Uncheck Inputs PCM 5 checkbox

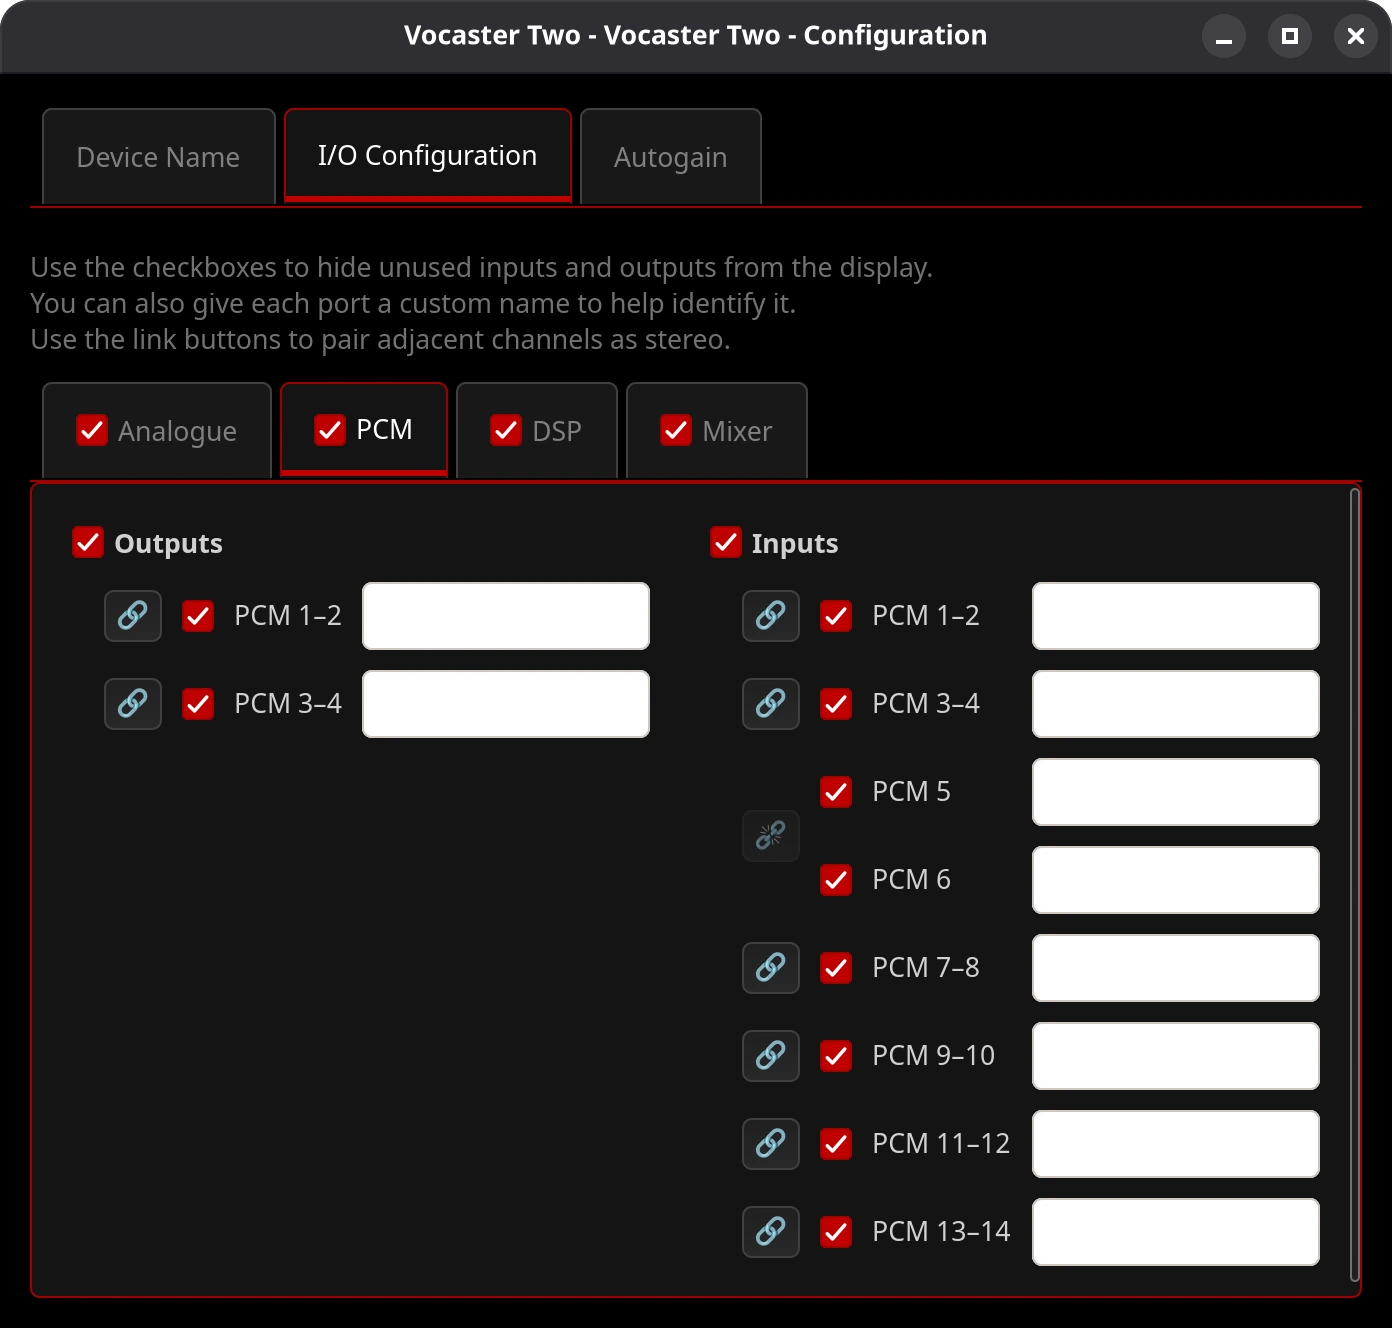(836, 792)
